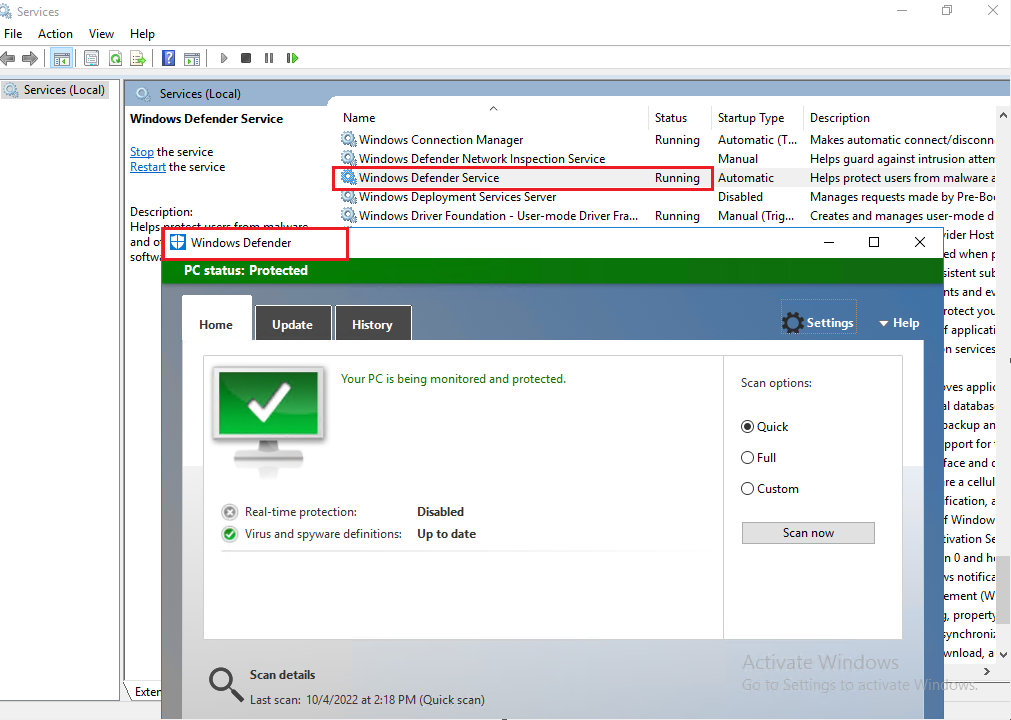Click the Windows Defender shield title icon
This screenshot has width=1011, height=720.
pos(178,242)
